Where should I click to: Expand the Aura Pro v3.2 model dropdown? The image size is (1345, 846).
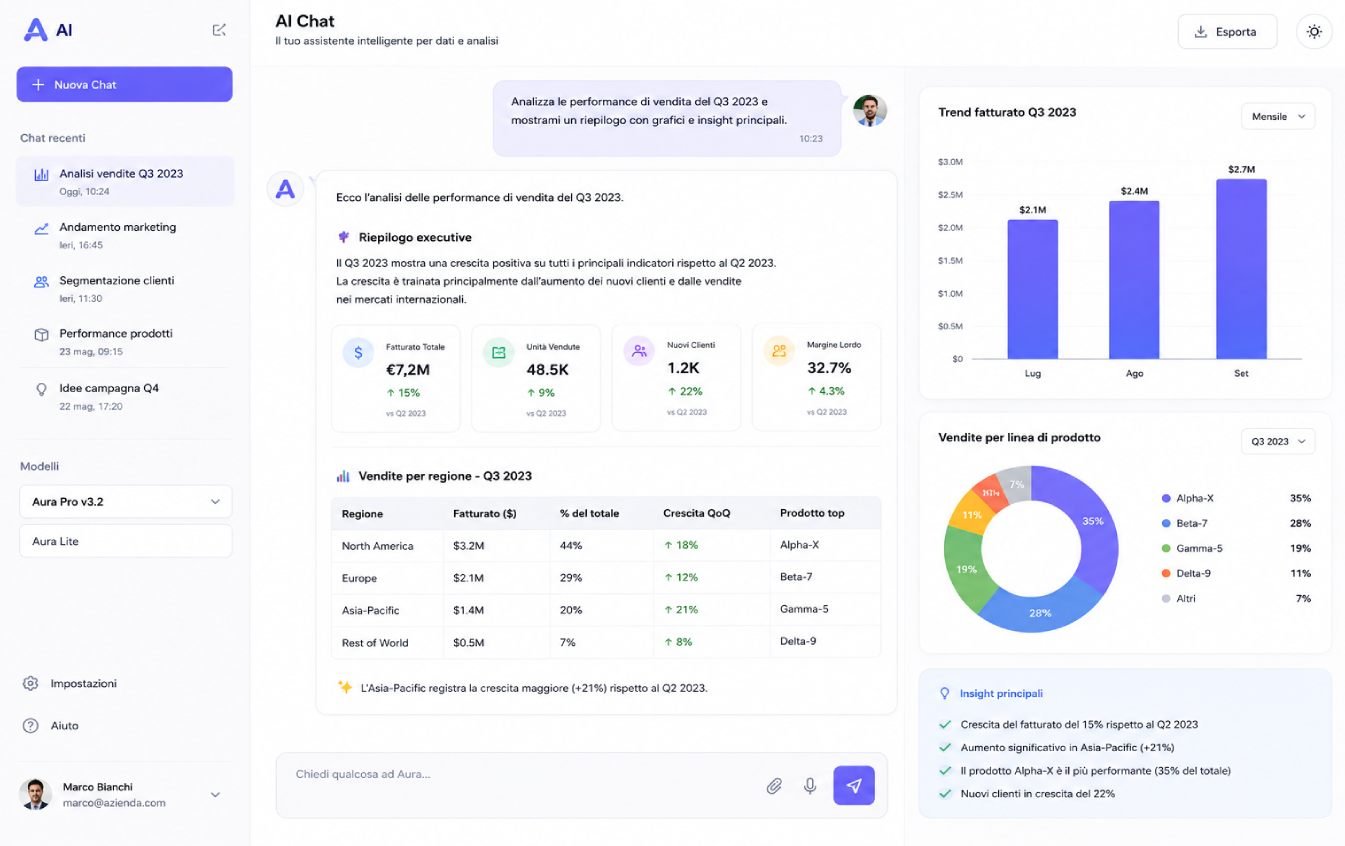coord(126,502)
